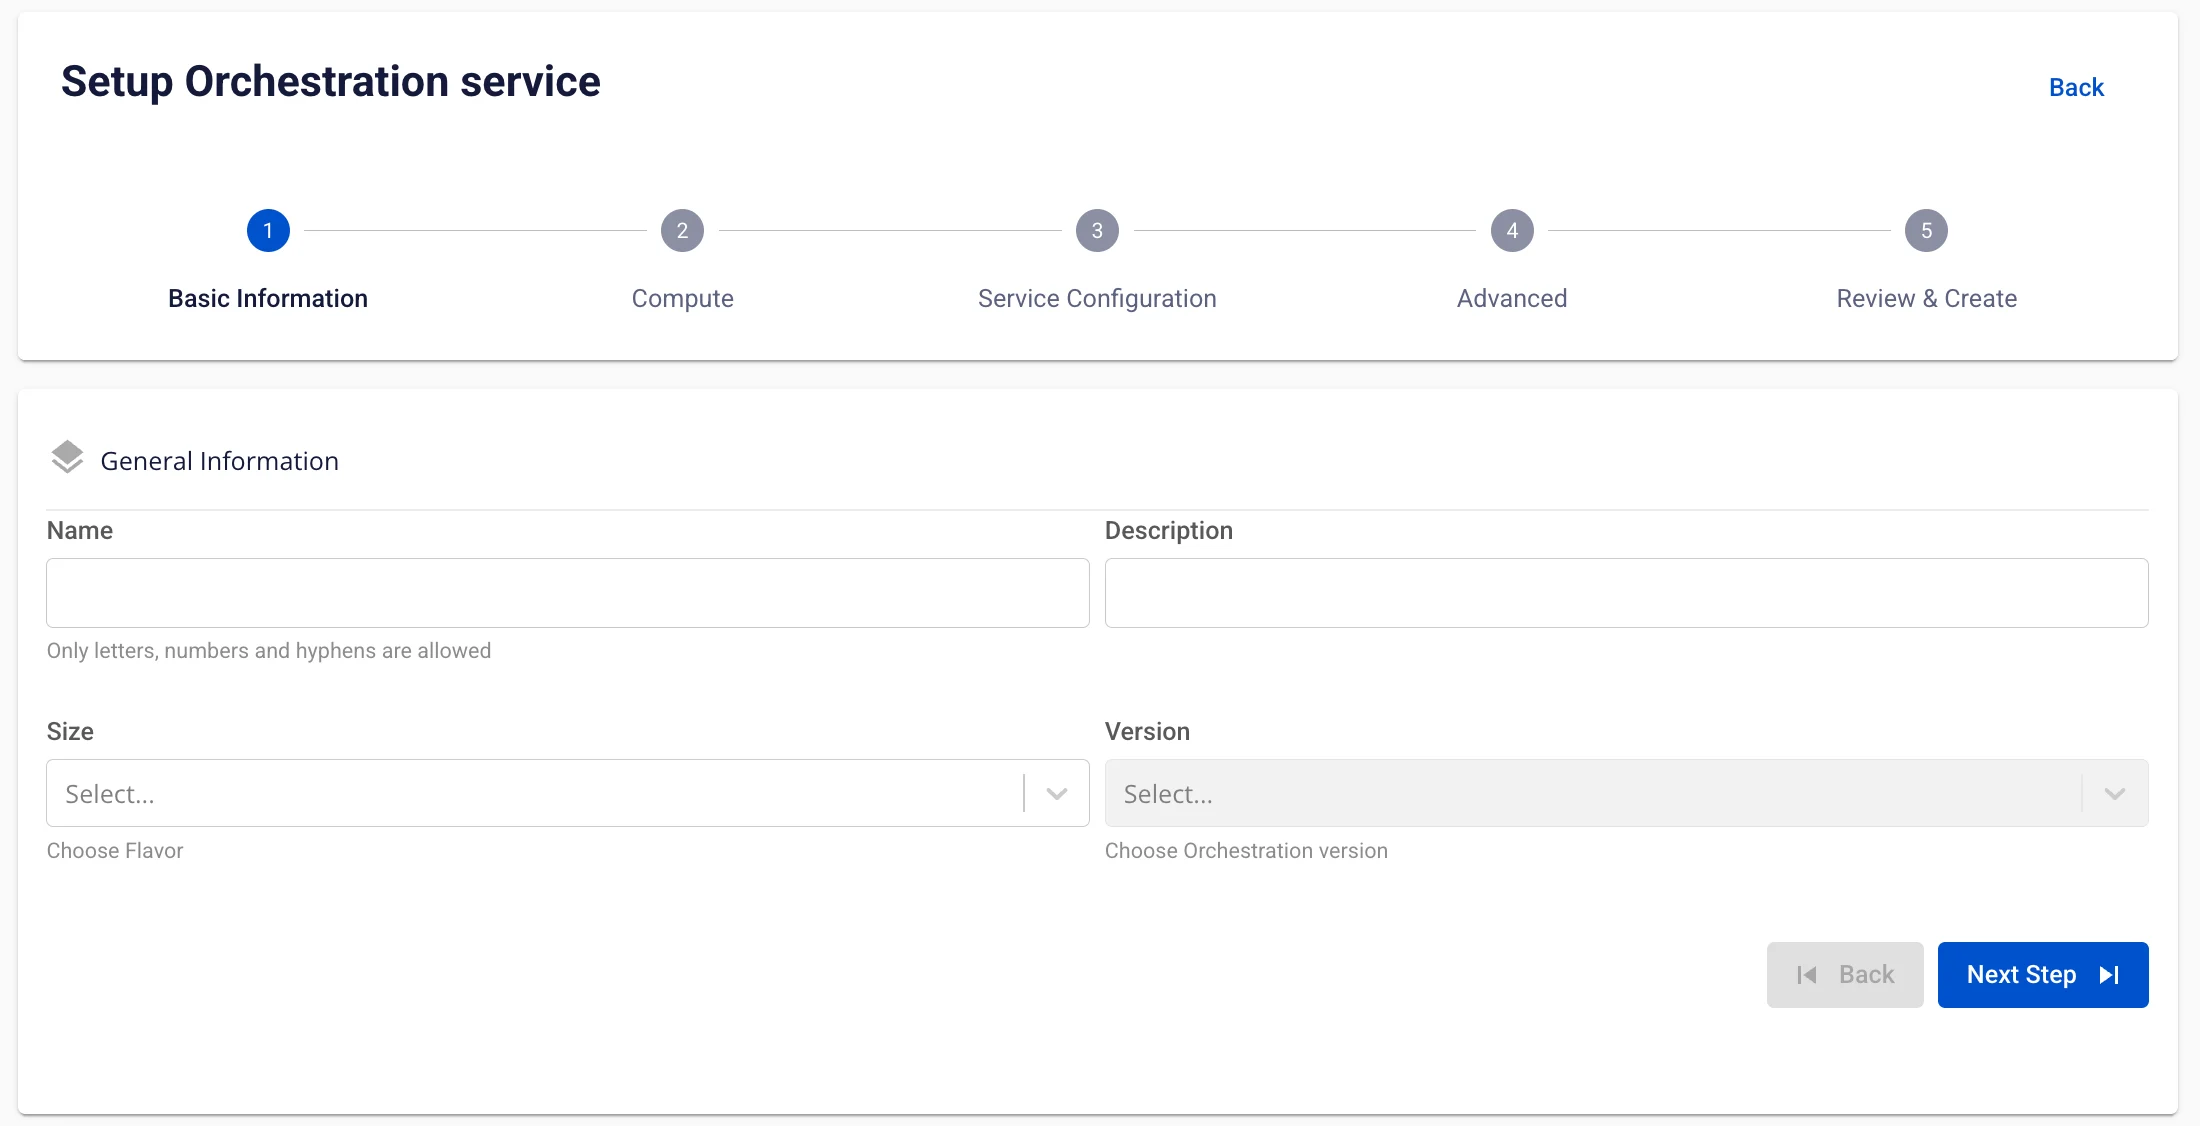Click the skip-forward arrow icon on Next Step
The height and width of the screenshot is (1126, 2200).
coord(2109,975)
